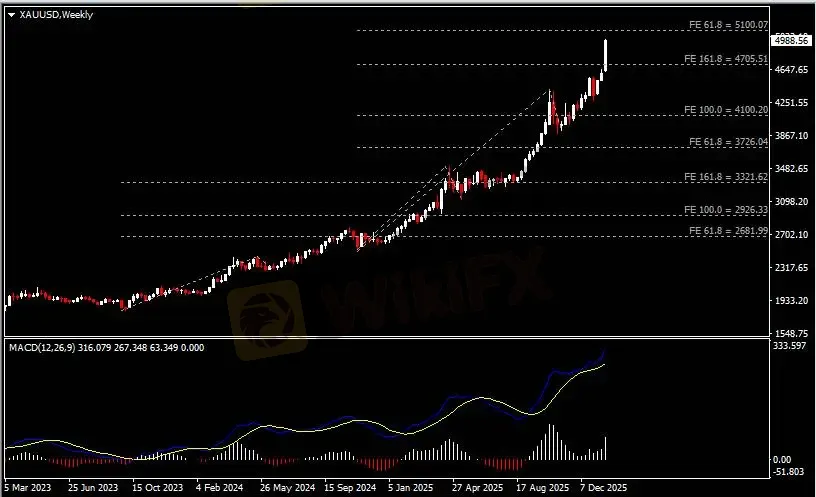Viewport: 816px width, 497px height.
Task: Select the FE 61.8 = 3726.04 label
Action: [x=728, y=142]
